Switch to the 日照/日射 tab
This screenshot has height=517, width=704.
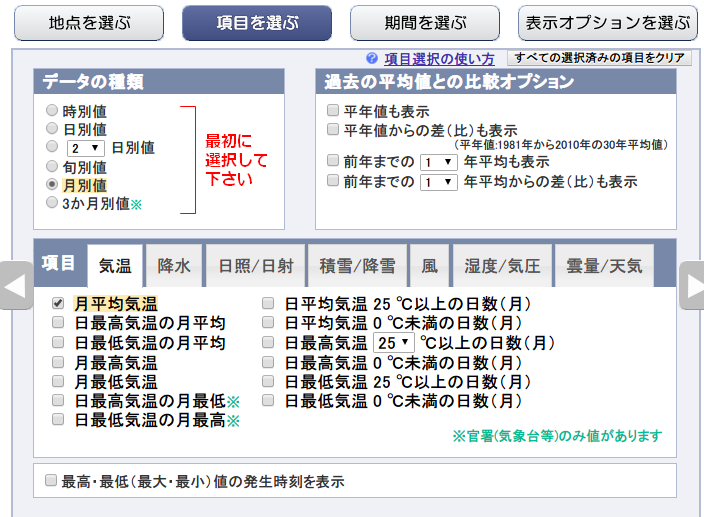255,266
